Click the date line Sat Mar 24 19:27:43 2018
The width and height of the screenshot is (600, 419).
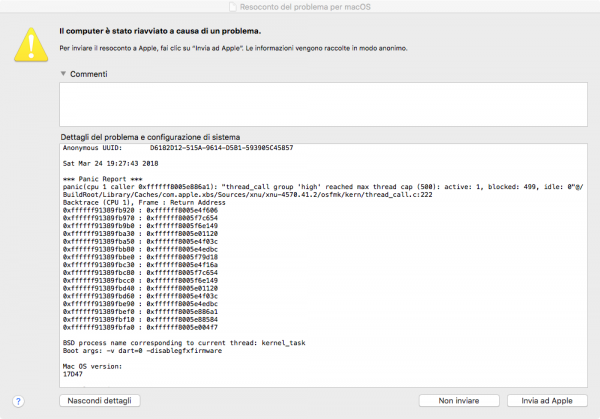111,163
